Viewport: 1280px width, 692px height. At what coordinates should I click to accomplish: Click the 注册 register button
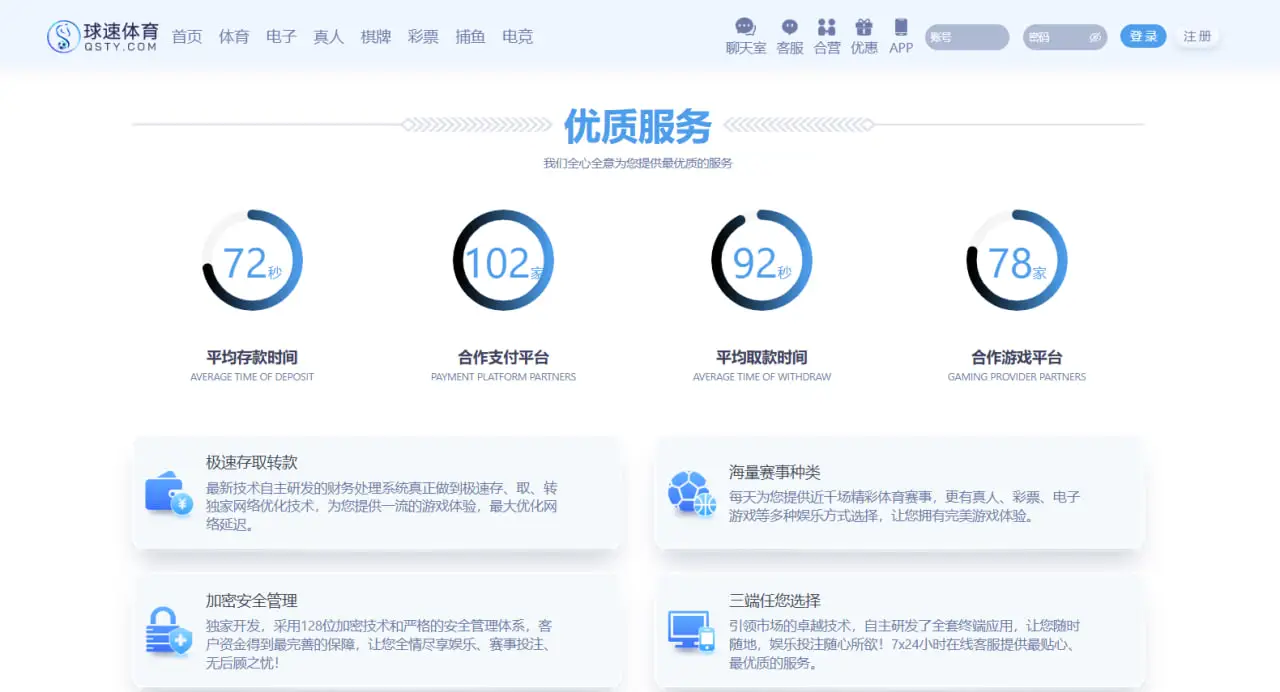1197,37
